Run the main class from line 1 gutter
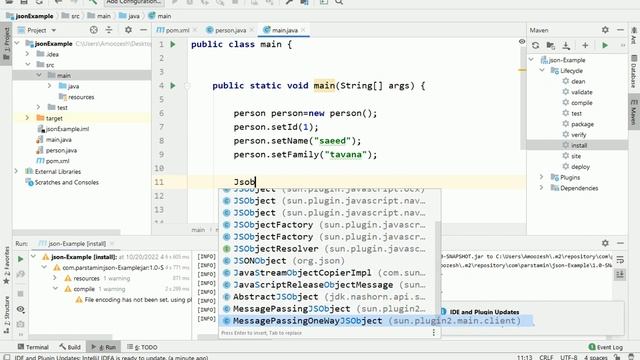Viewport: 640px width, 360px height. [x=173, y=44]
